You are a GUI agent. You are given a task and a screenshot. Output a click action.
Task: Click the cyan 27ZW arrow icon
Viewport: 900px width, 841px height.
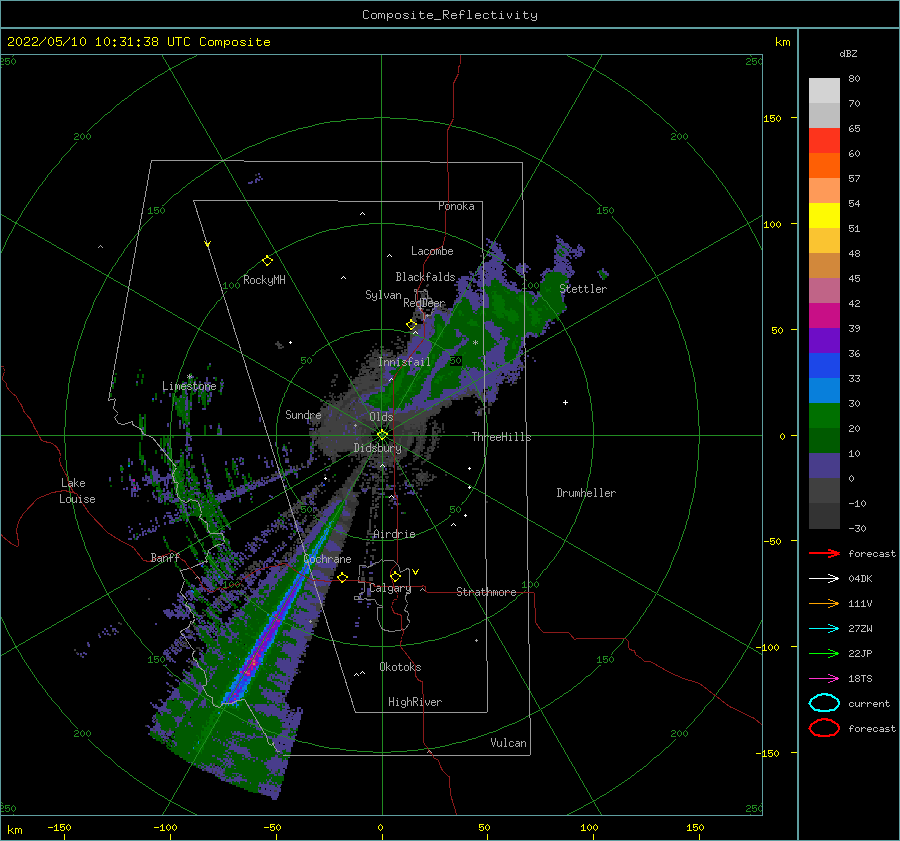click(824, 628)
